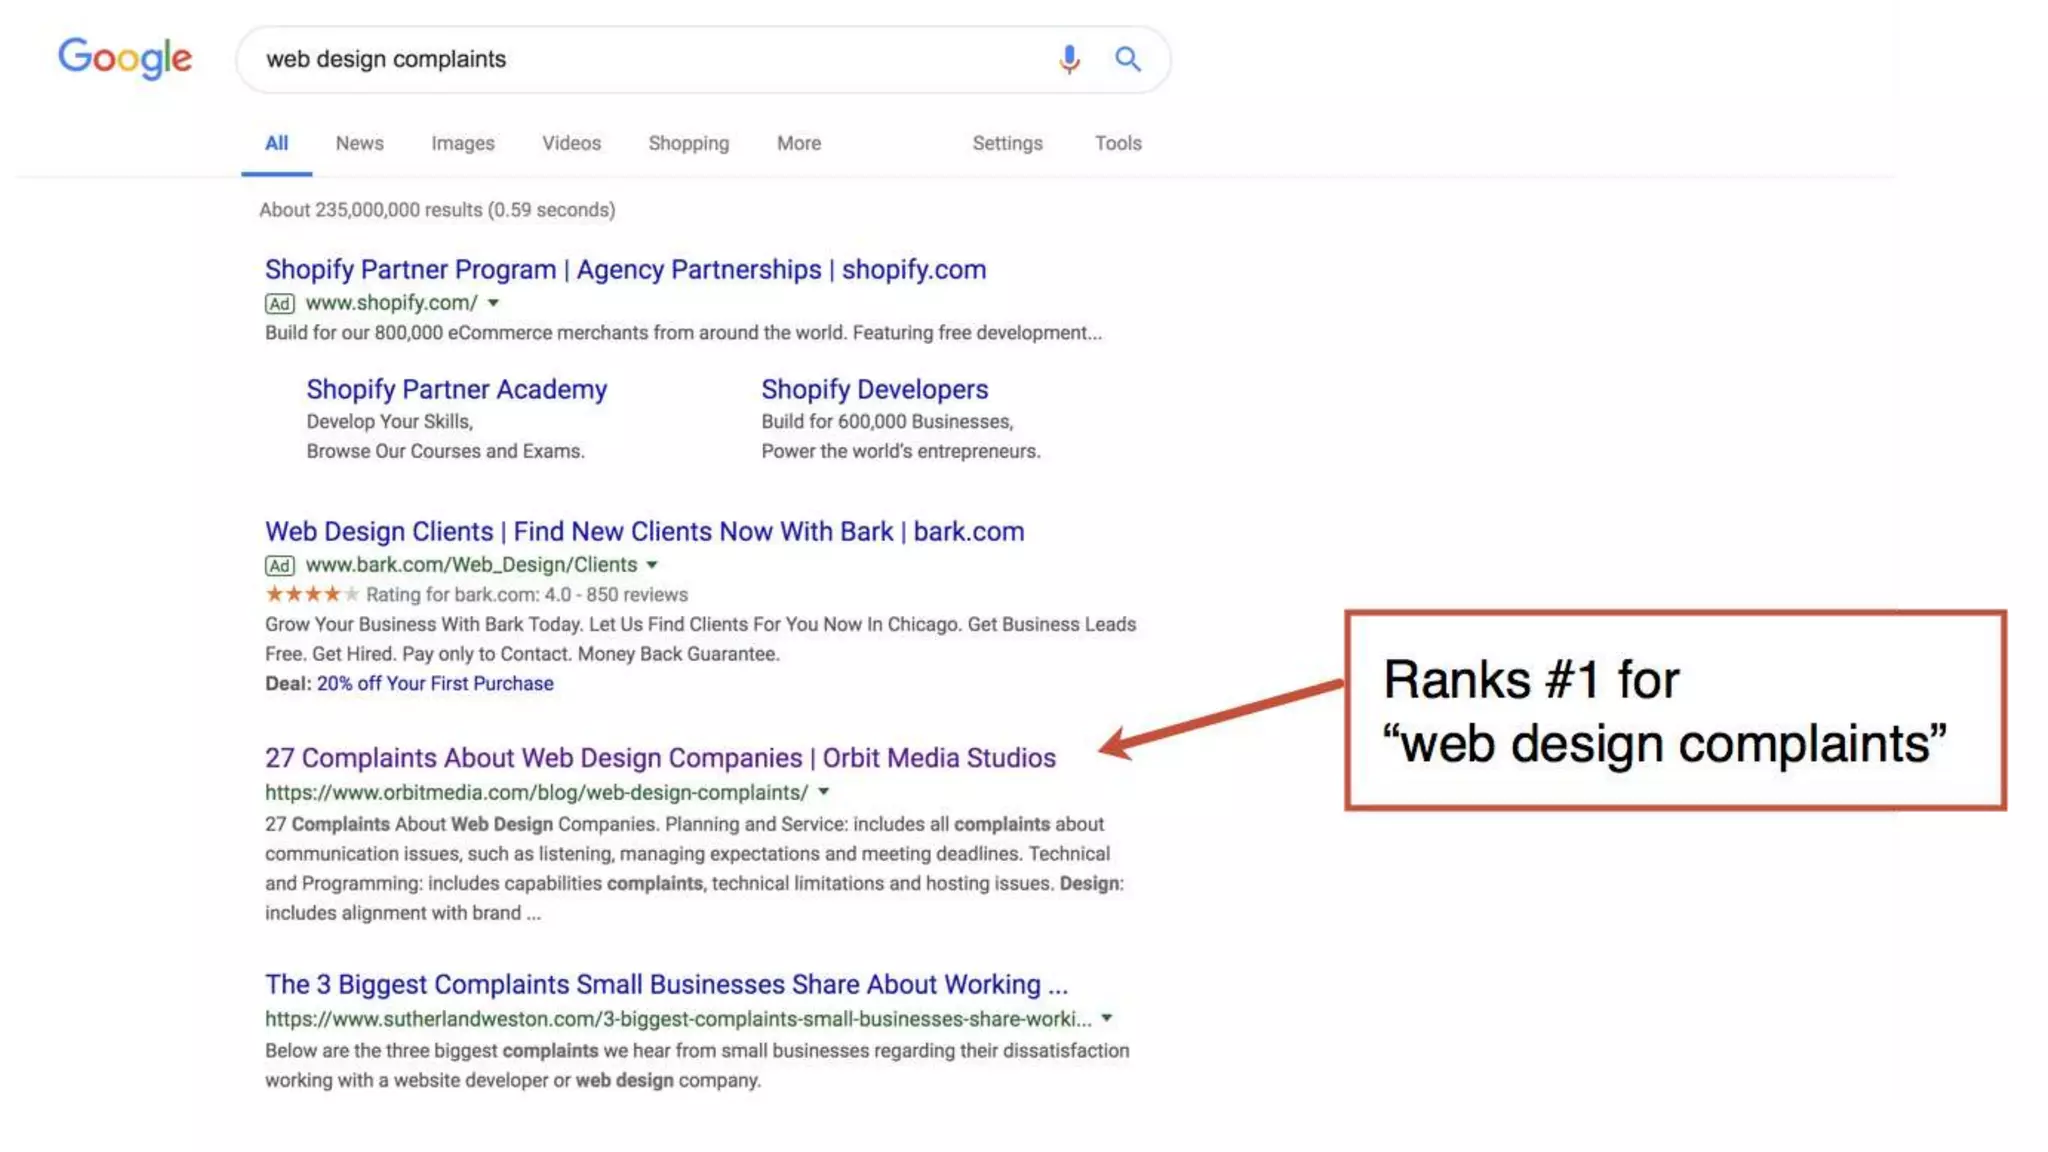This screenshot has width=2048, height=1152.
Task: Click the Tools button
Action: coord(1117,143)
